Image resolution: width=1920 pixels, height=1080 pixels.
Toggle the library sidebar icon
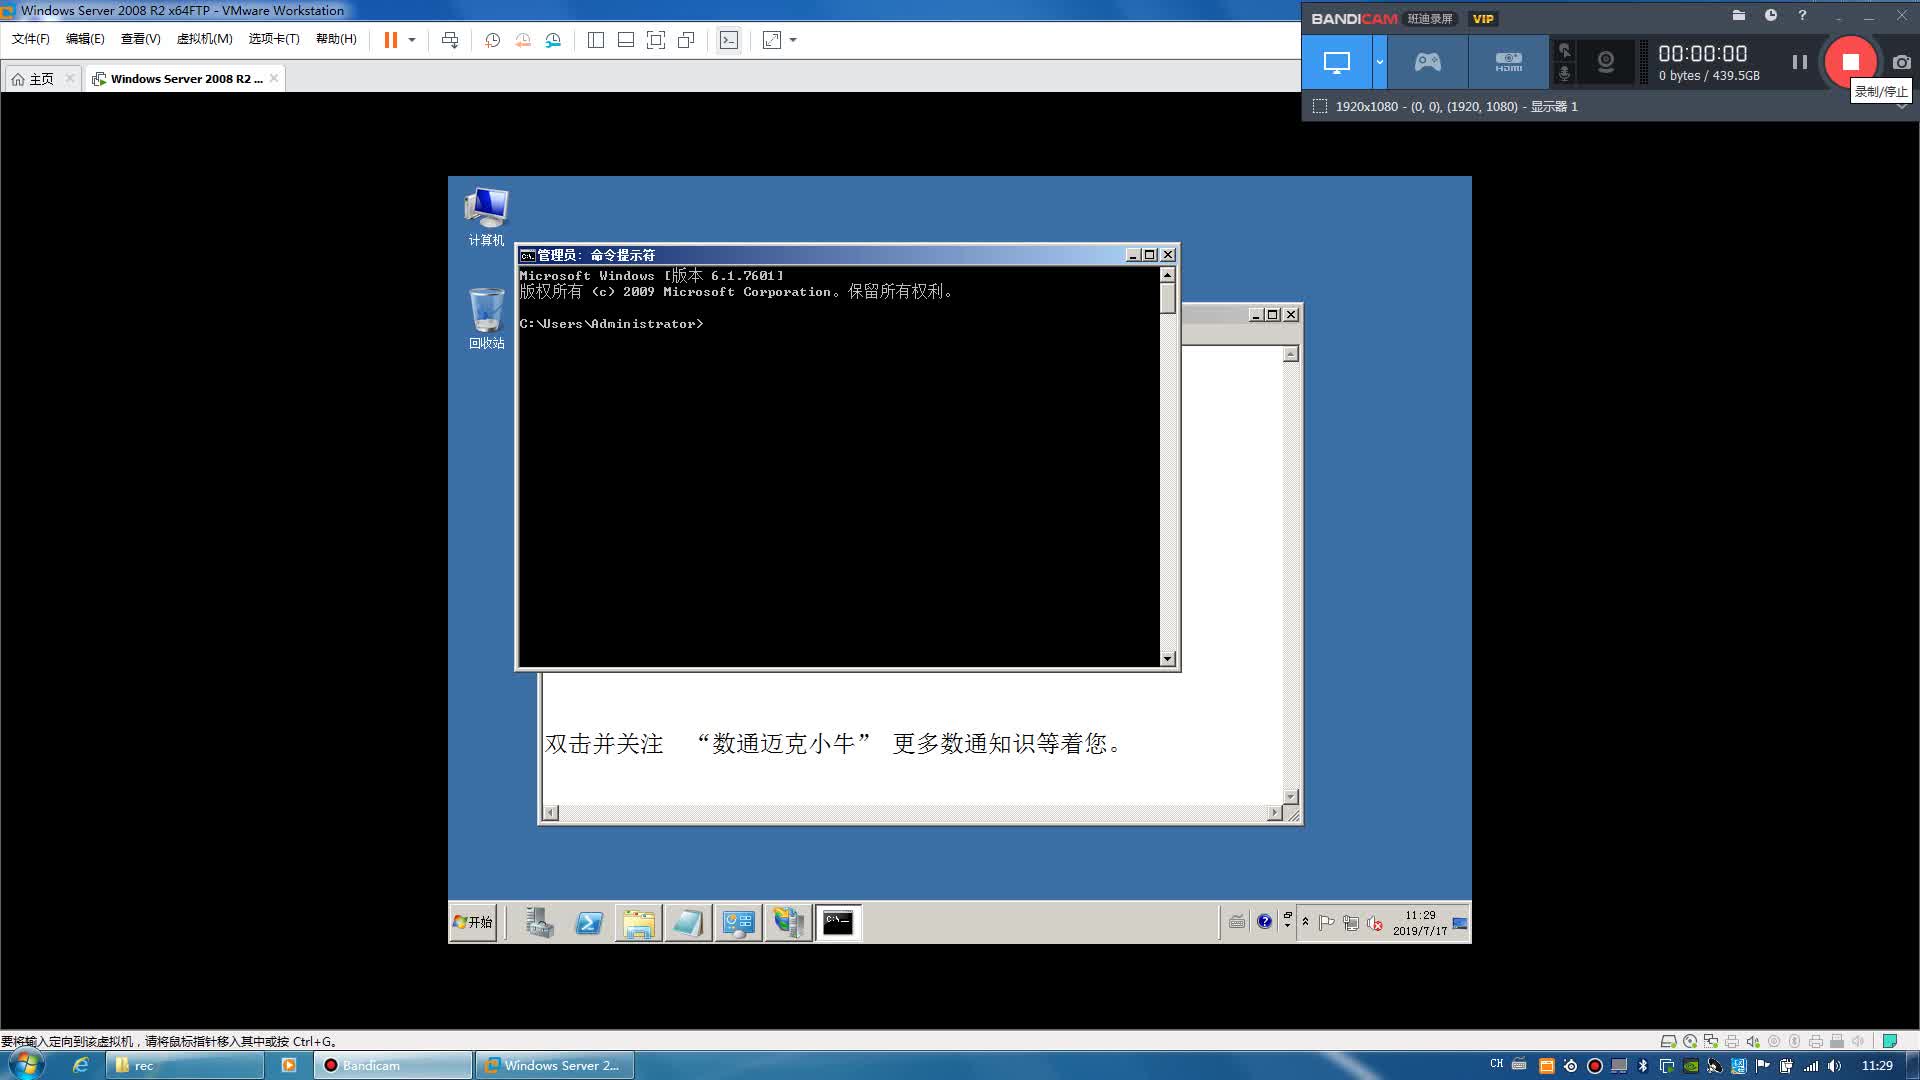(x=596, y=40)
